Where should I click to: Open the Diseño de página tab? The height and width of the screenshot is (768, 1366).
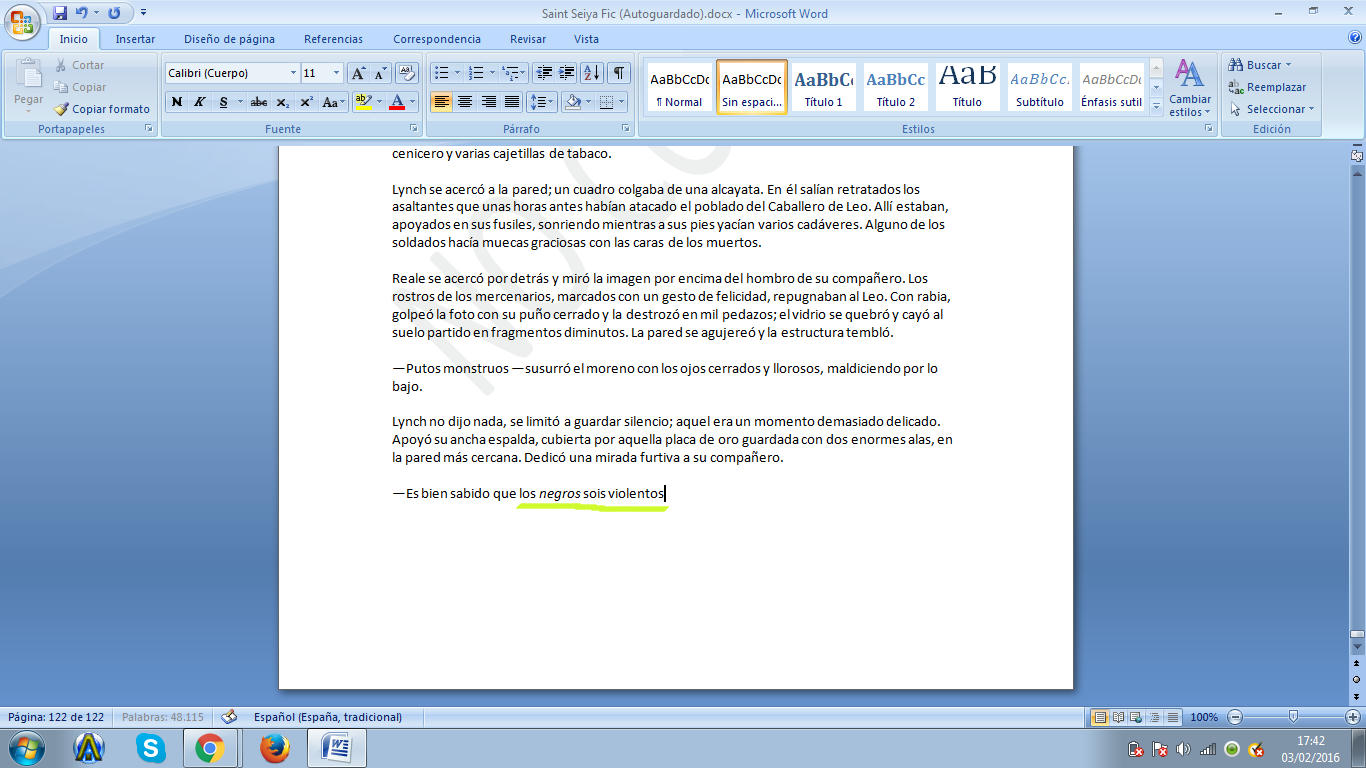pos(229,39)
